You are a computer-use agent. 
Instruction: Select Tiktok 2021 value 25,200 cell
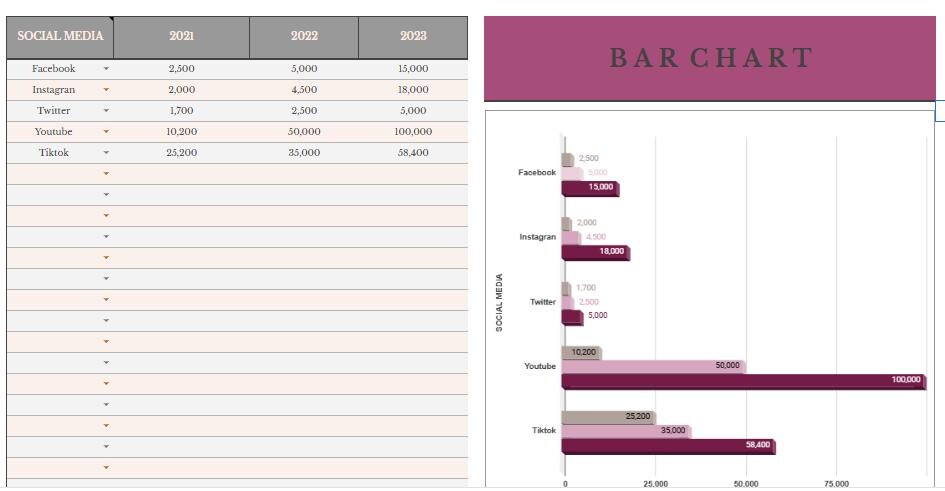[181, 153]
